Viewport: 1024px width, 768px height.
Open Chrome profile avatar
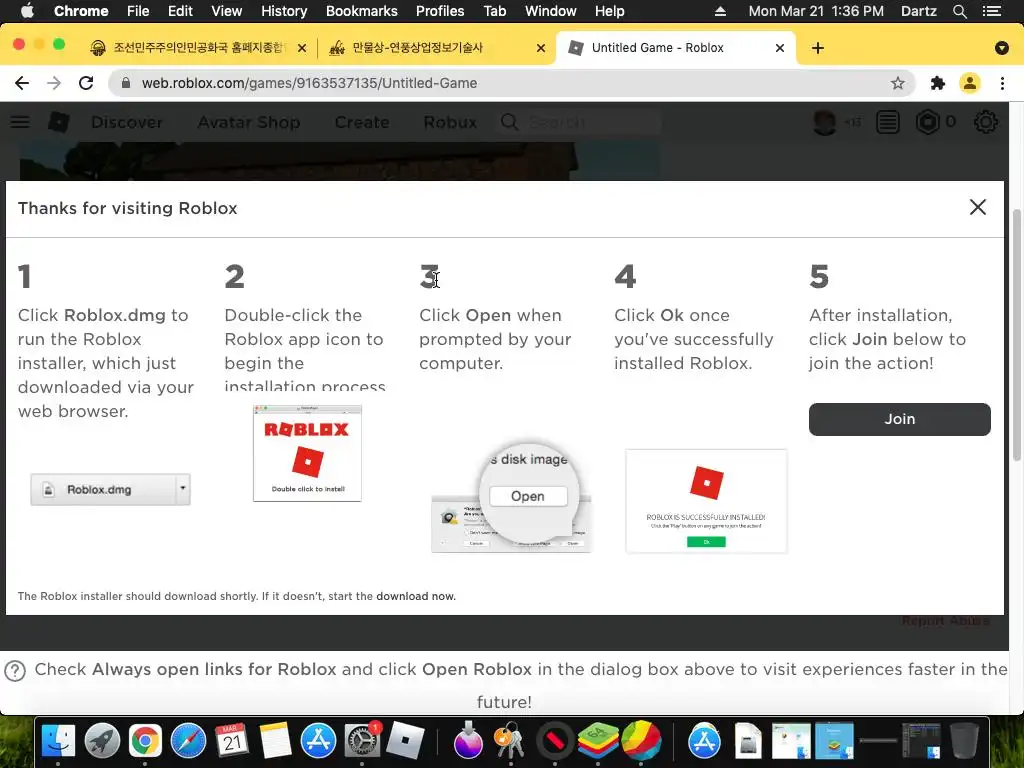click(x=970, y=83)
